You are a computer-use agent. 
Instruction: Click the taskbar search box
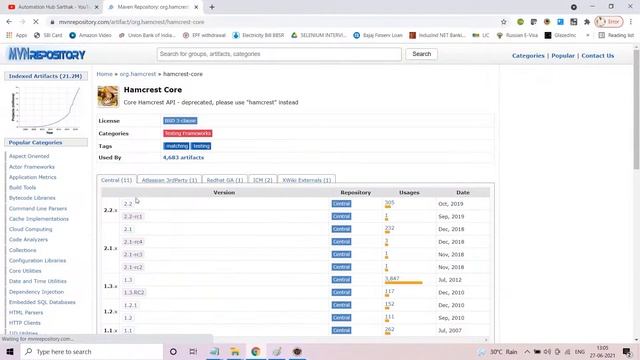(91, 351)
